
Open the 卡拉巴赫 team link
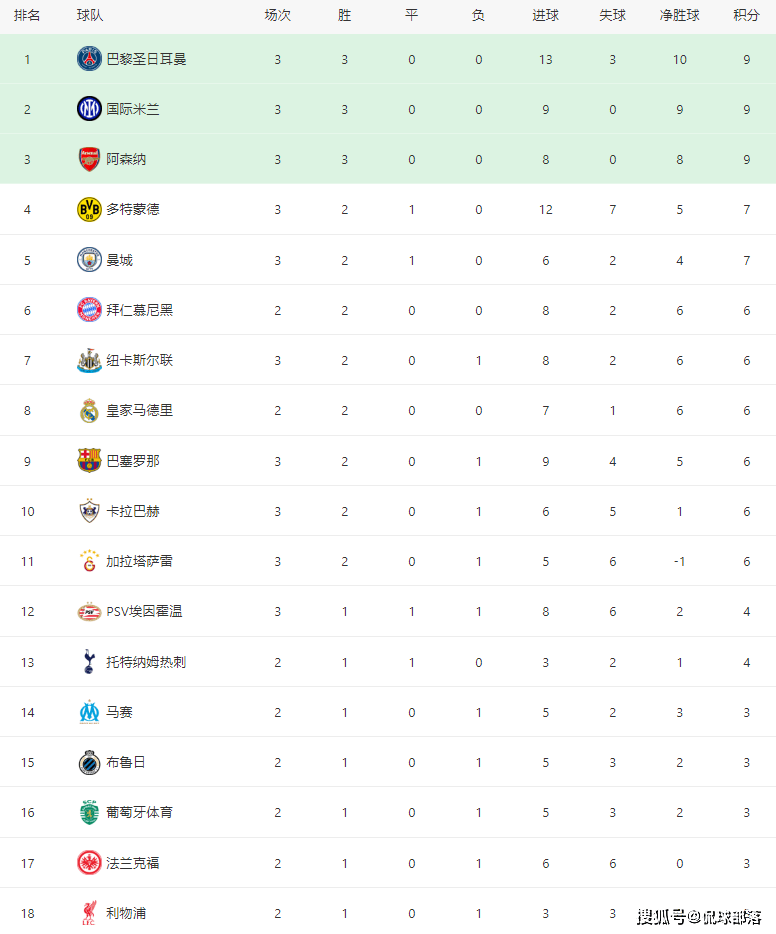coord(133,511)
